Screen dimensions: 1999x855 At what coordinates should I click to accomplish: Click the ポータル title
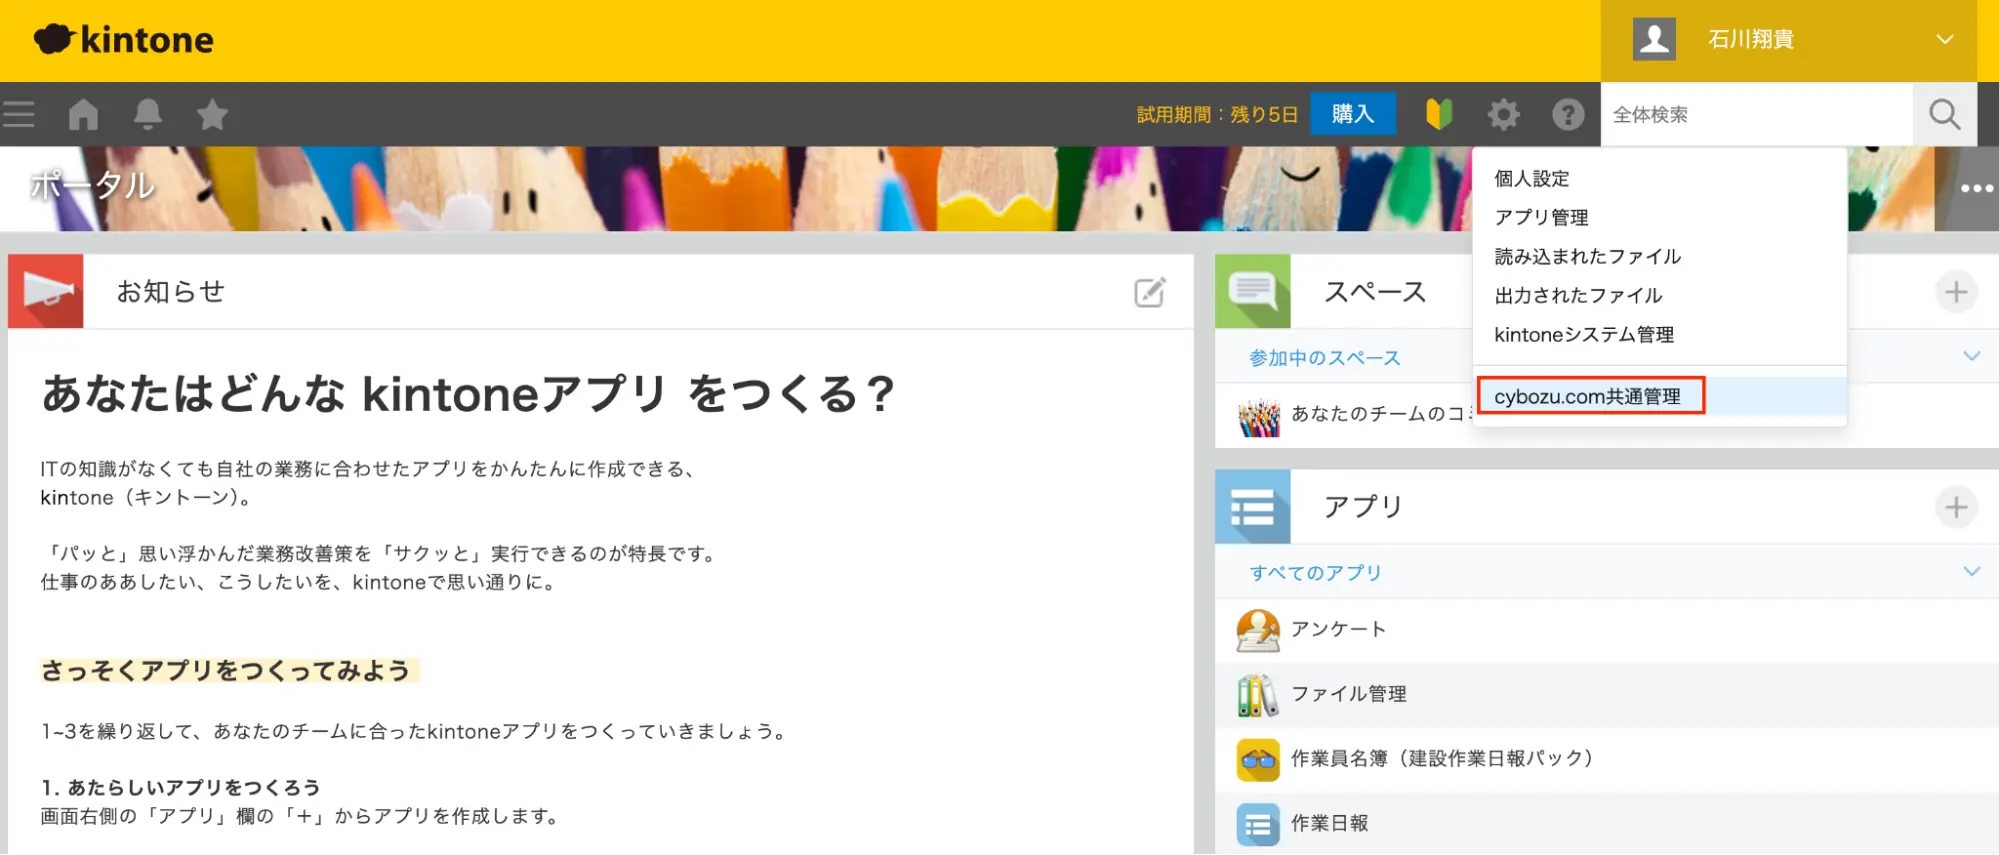(93, 185)
